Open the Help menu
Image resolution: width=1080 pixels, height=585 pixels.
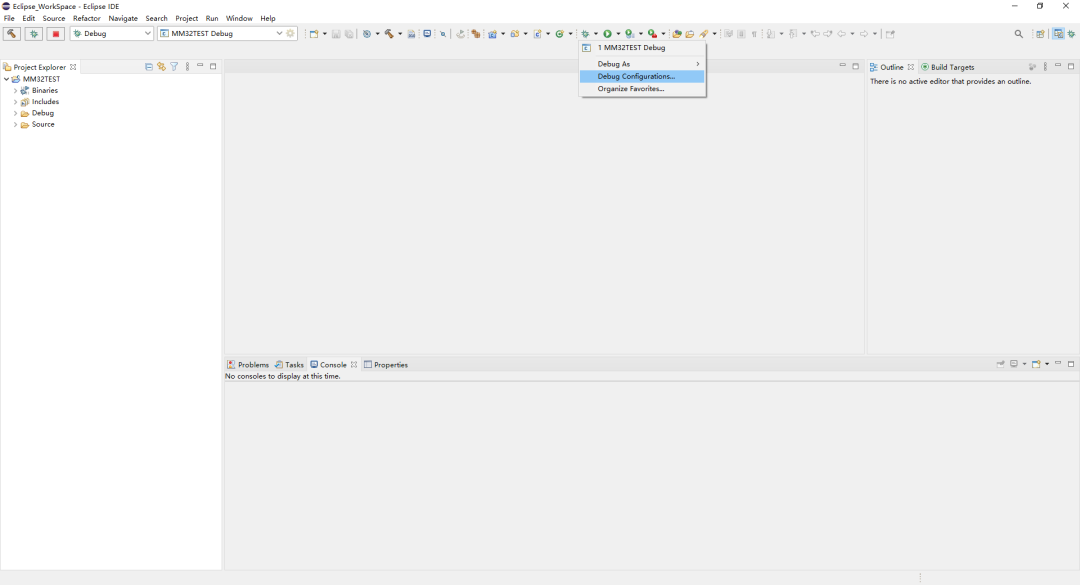point(268,19)
